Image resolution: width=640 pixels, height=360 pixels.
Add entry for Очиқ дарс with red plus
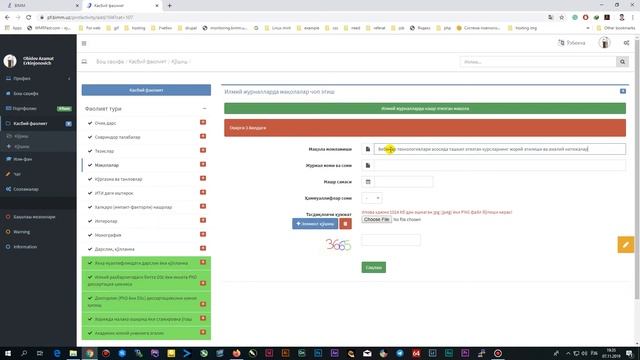pos(203,122)
